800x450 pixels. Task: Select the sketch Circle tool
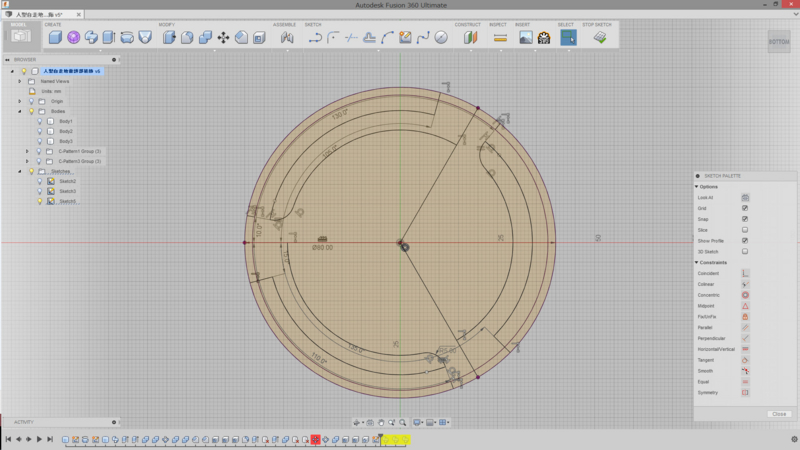[x=441, y=37]
